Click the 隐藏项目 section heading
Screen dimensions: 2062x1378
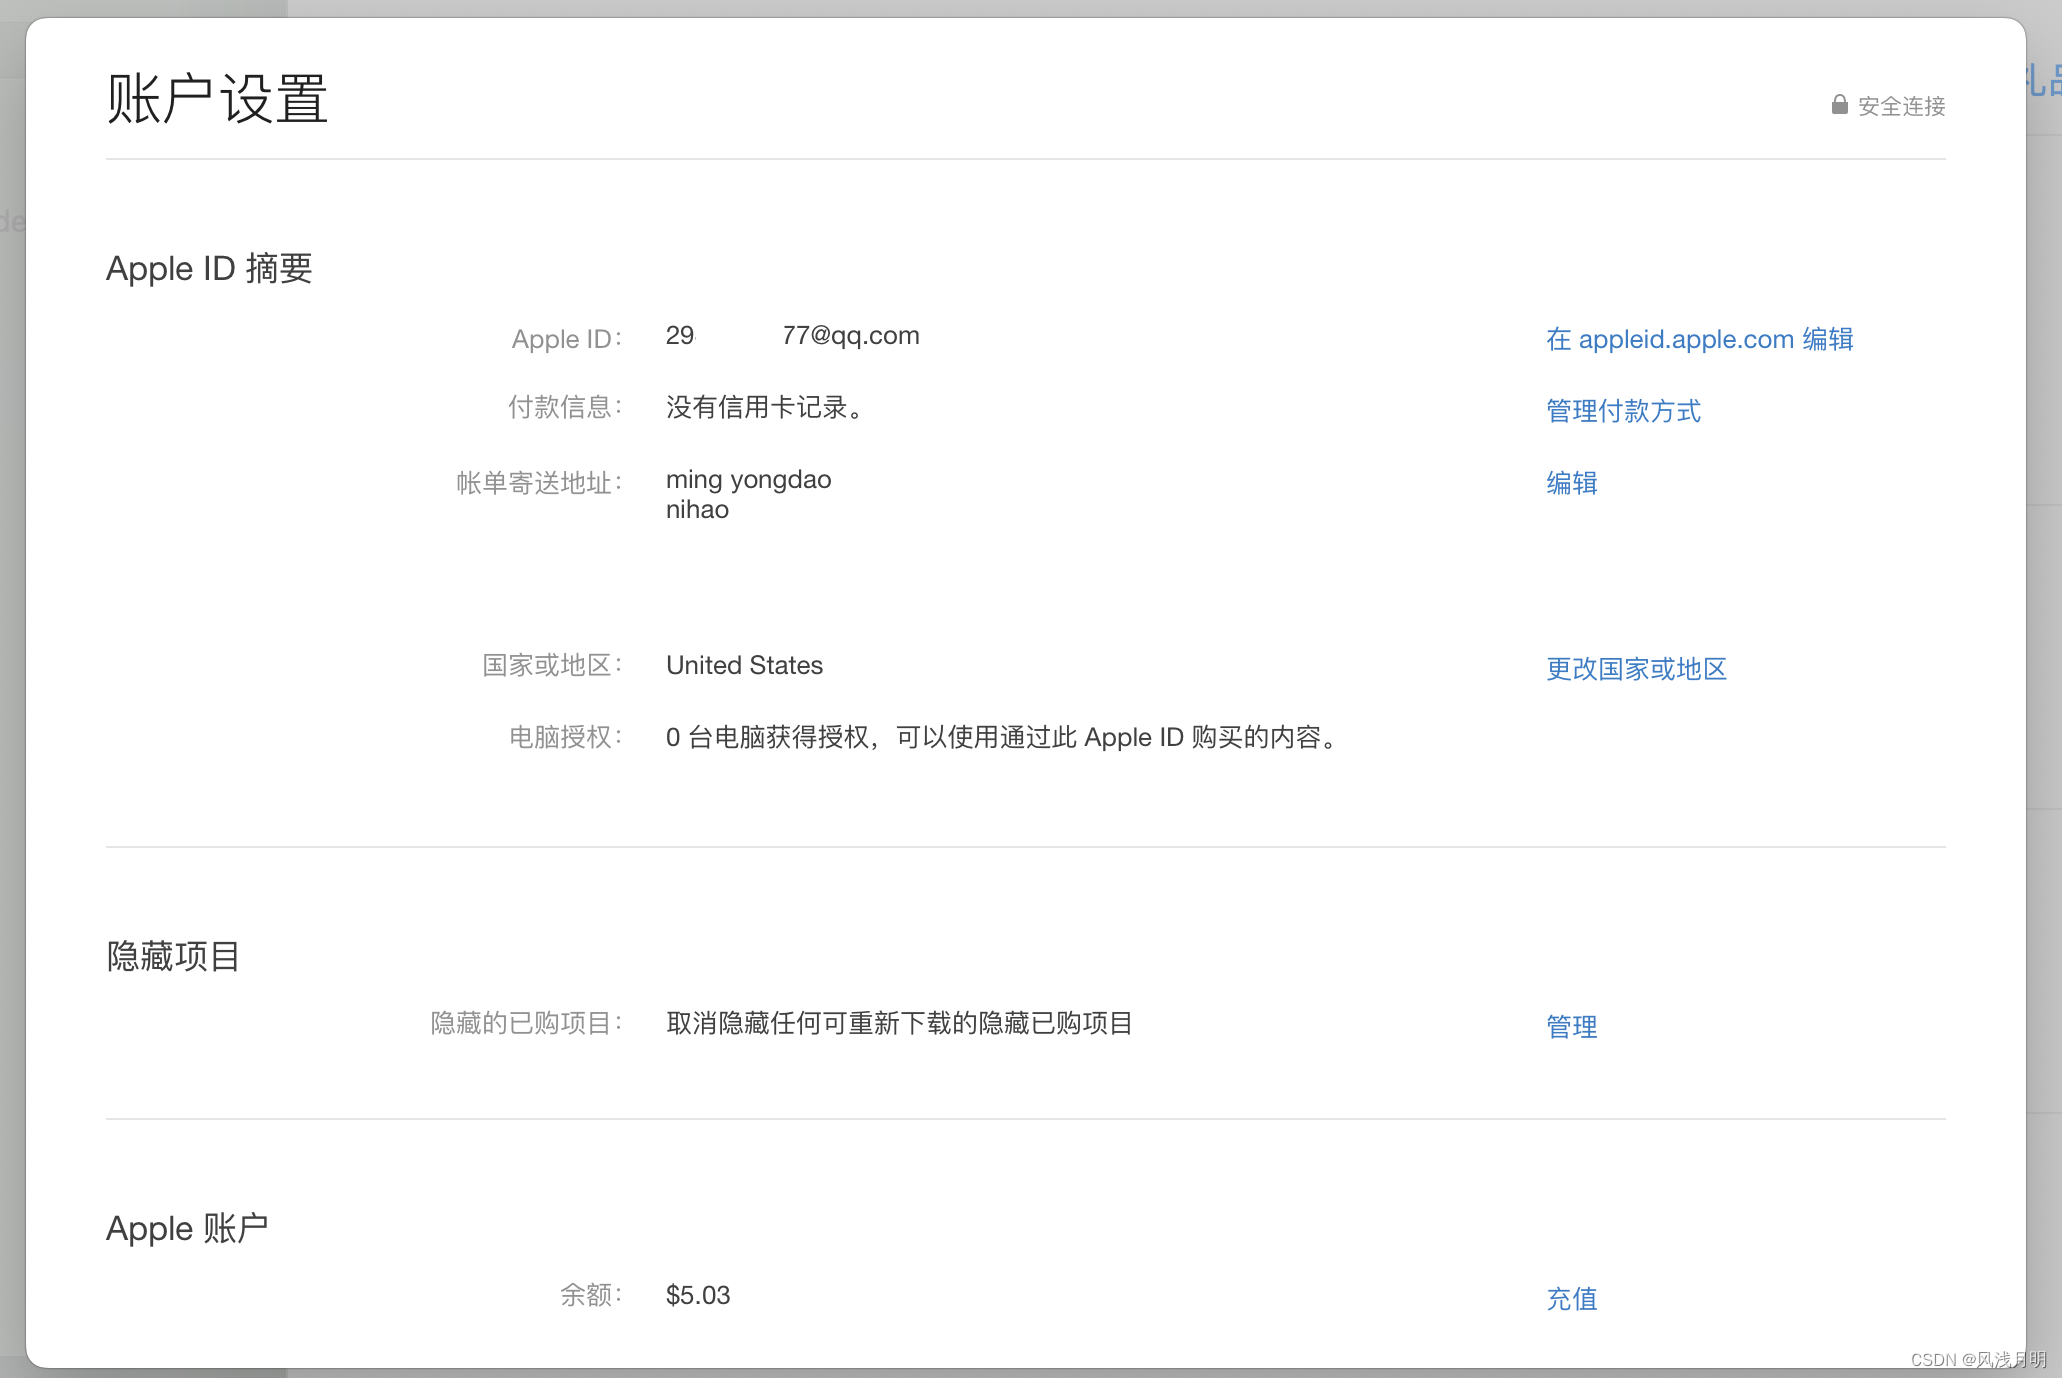coord(173,957)
